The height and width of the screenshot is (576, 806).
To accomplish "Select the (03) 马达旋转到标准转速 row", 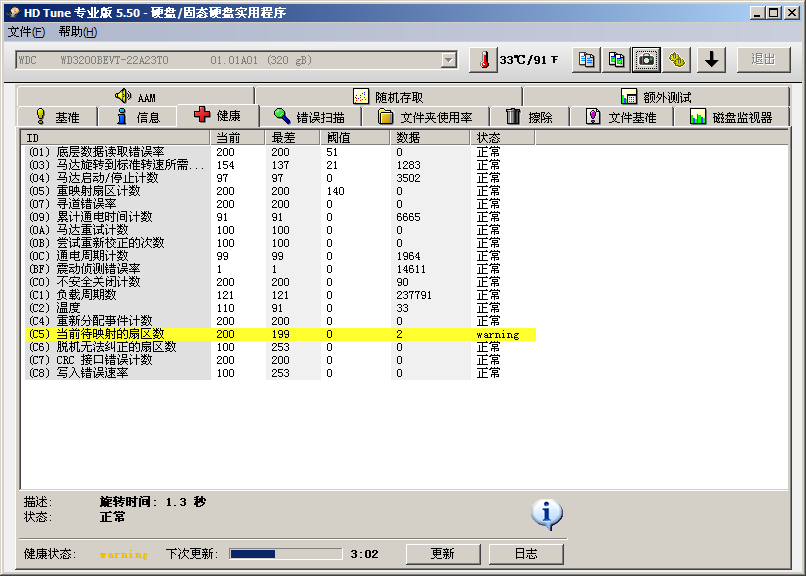I will 280,165.
